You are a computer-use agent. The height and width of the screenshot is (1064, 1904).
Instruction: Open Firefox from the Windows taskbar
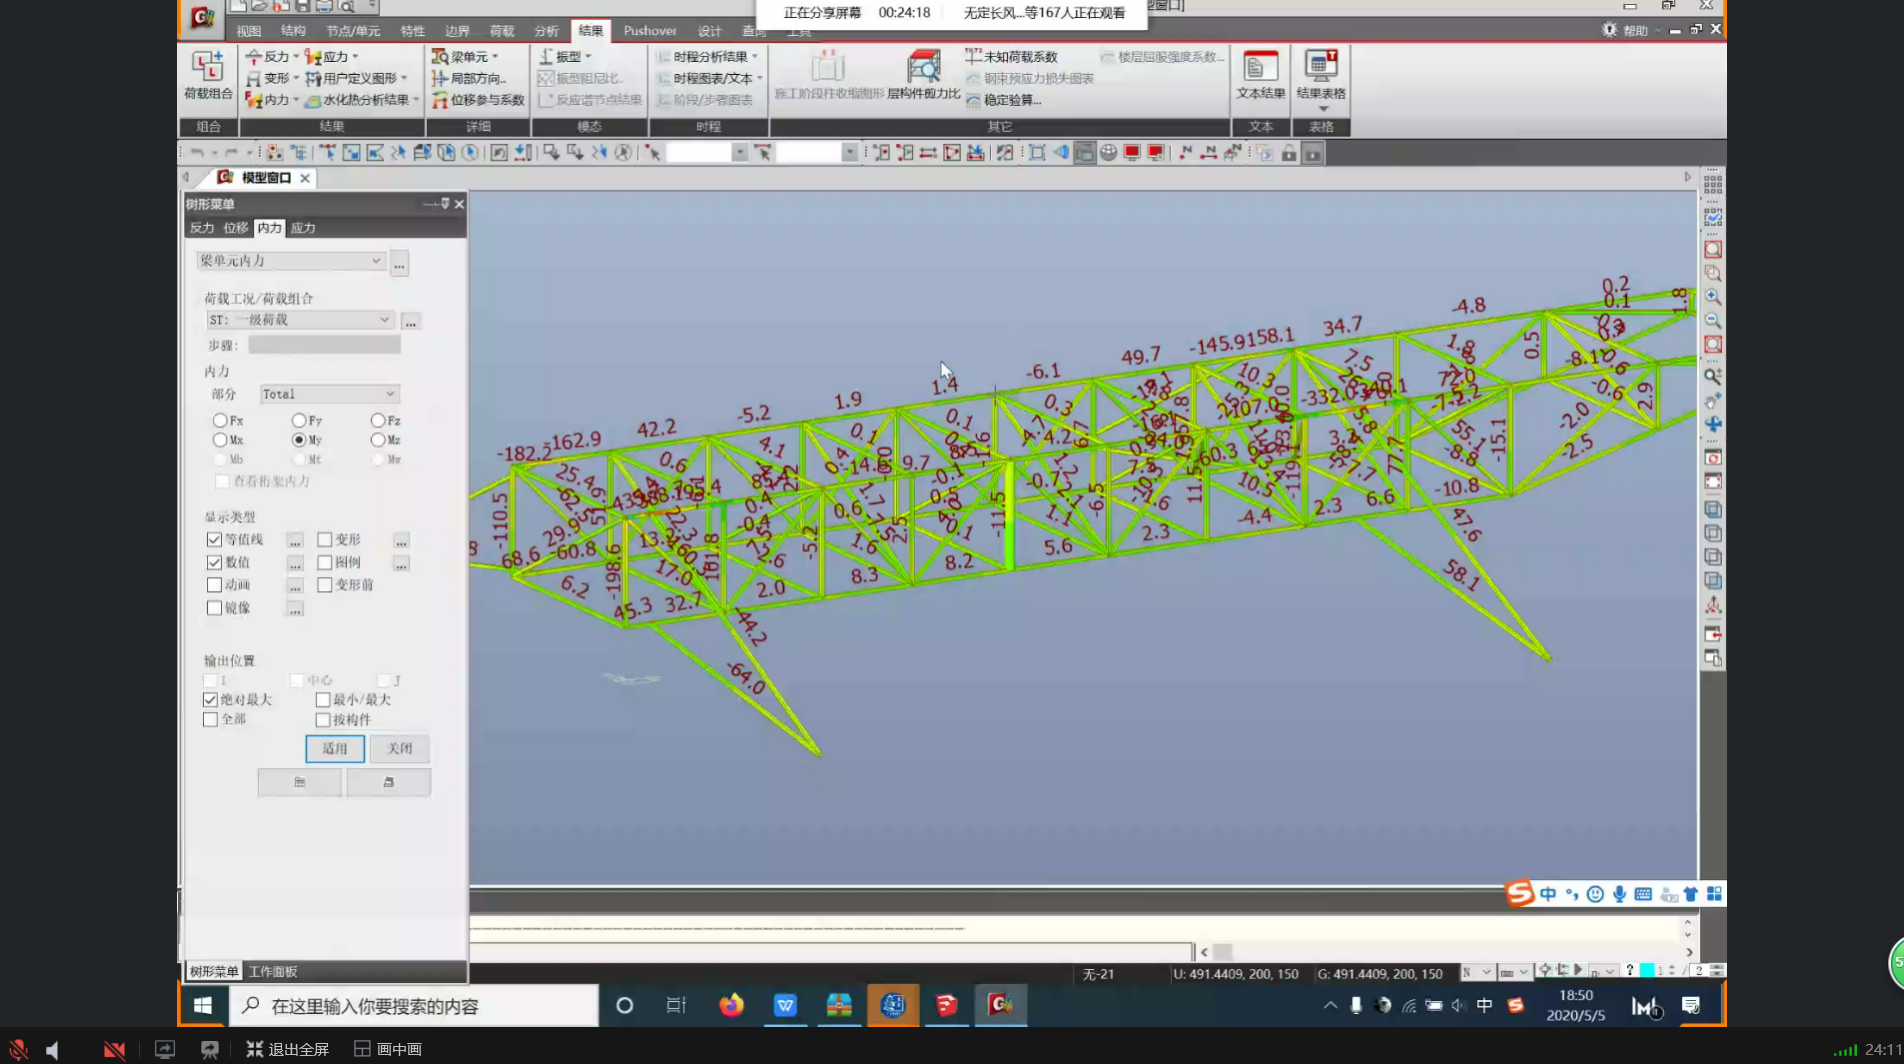(731, 1005)
